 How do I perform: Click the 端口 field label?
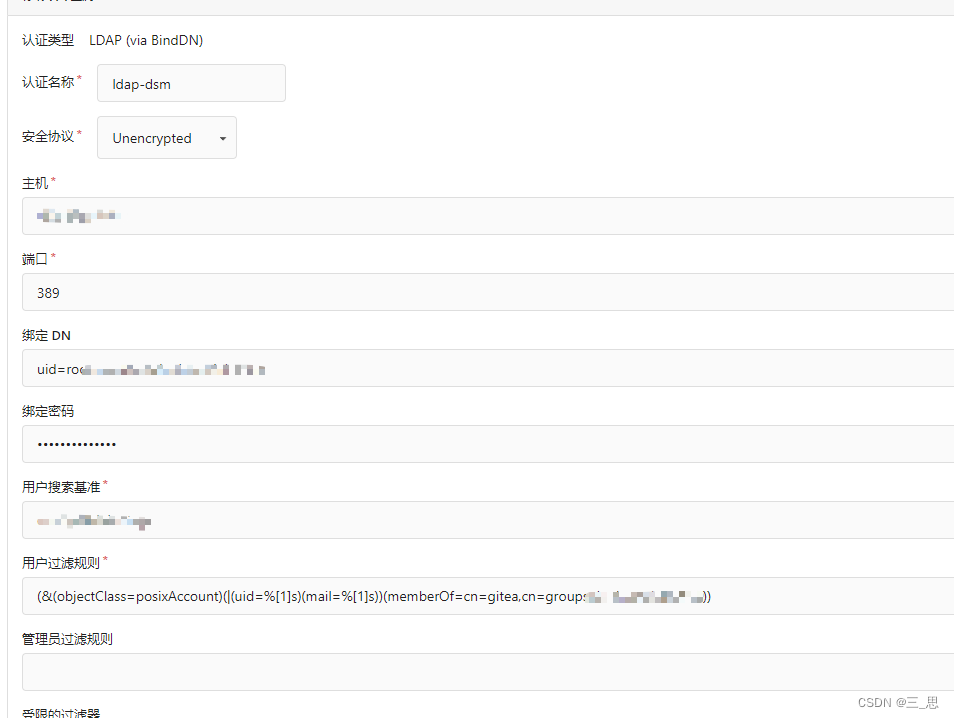[35, 260]
